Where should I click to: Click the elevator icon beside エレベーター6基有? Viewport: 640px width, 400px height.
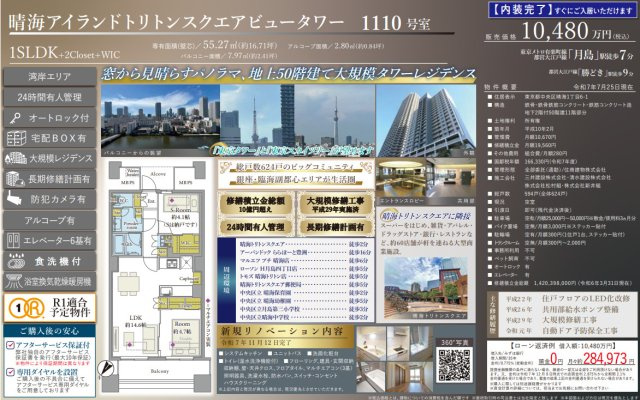click(13, 241)
